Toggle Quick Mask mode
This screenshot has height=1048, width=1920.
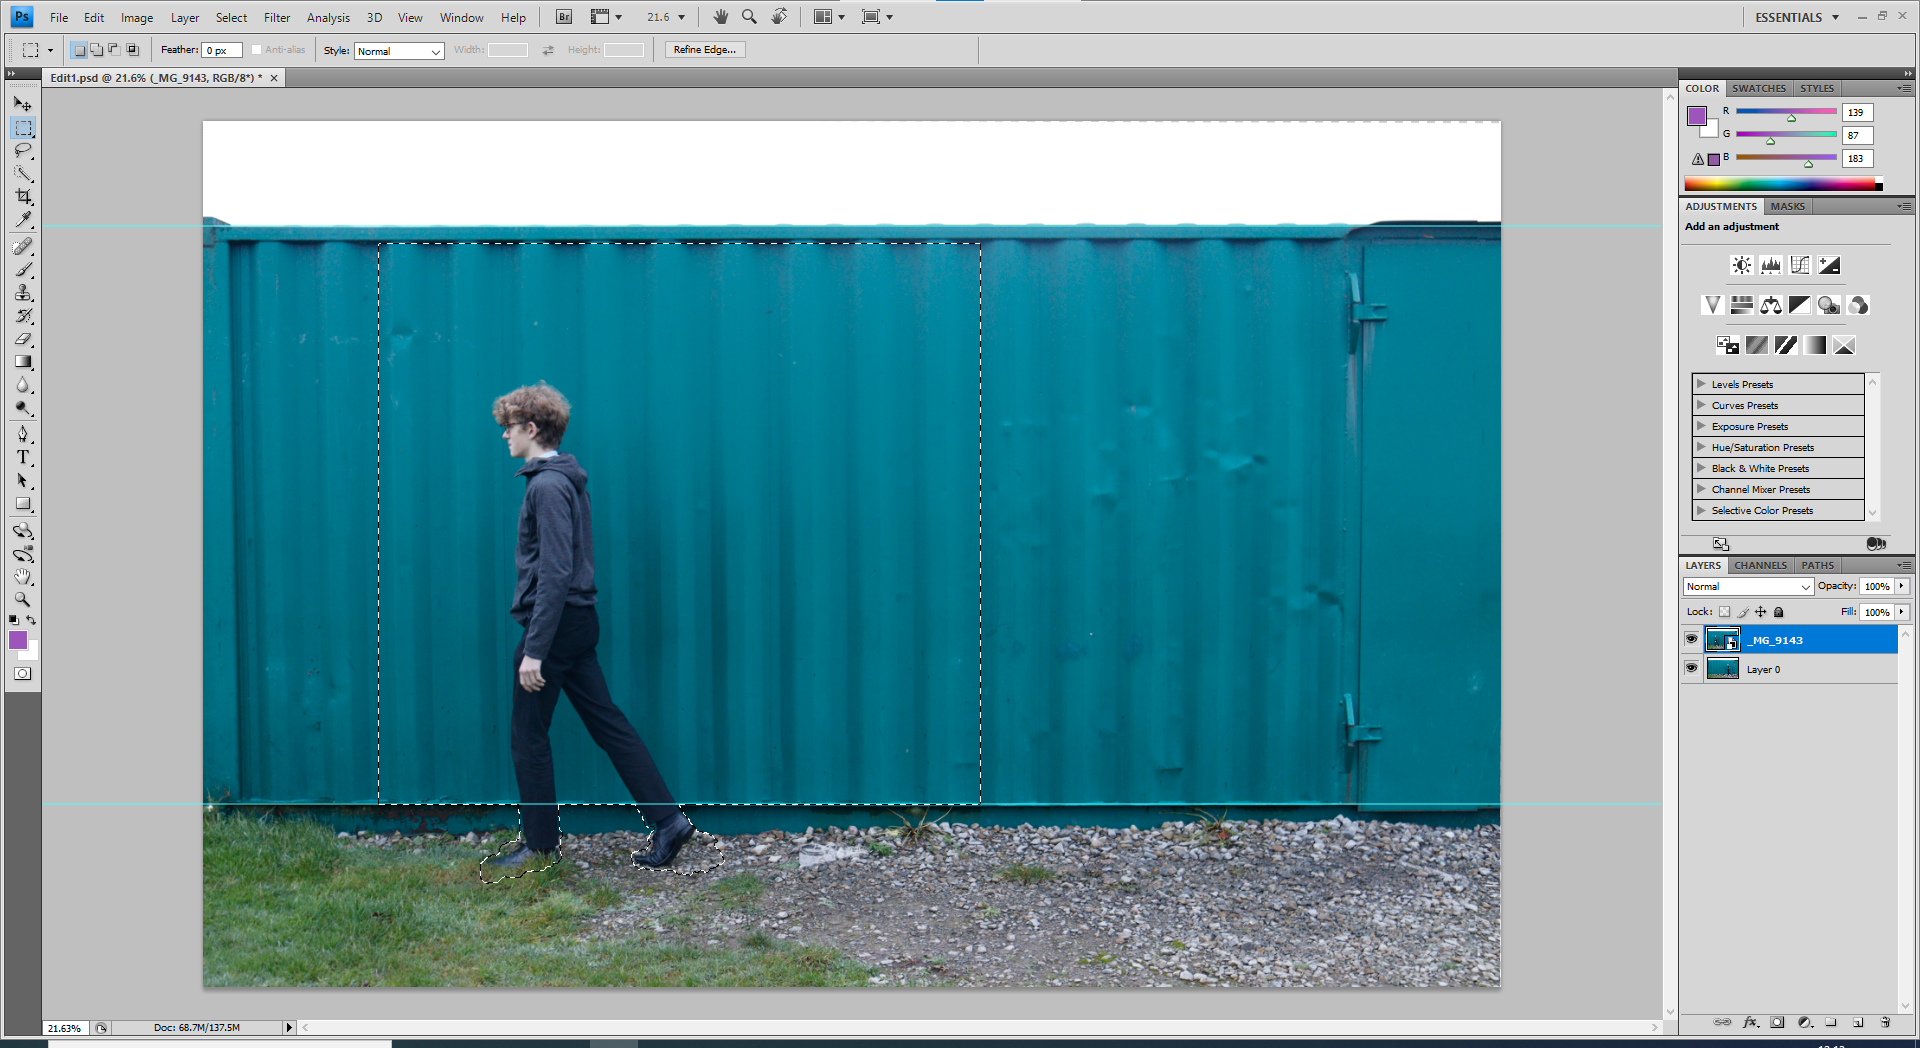click(x=23, y=674)
